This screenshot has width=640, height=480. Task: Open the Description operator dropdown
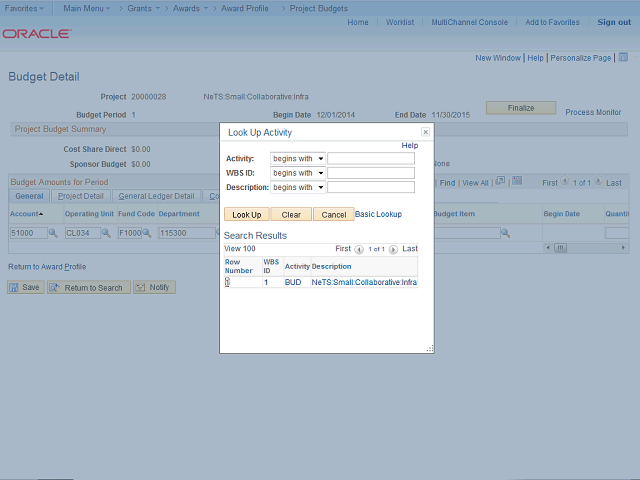click(298, 187)
